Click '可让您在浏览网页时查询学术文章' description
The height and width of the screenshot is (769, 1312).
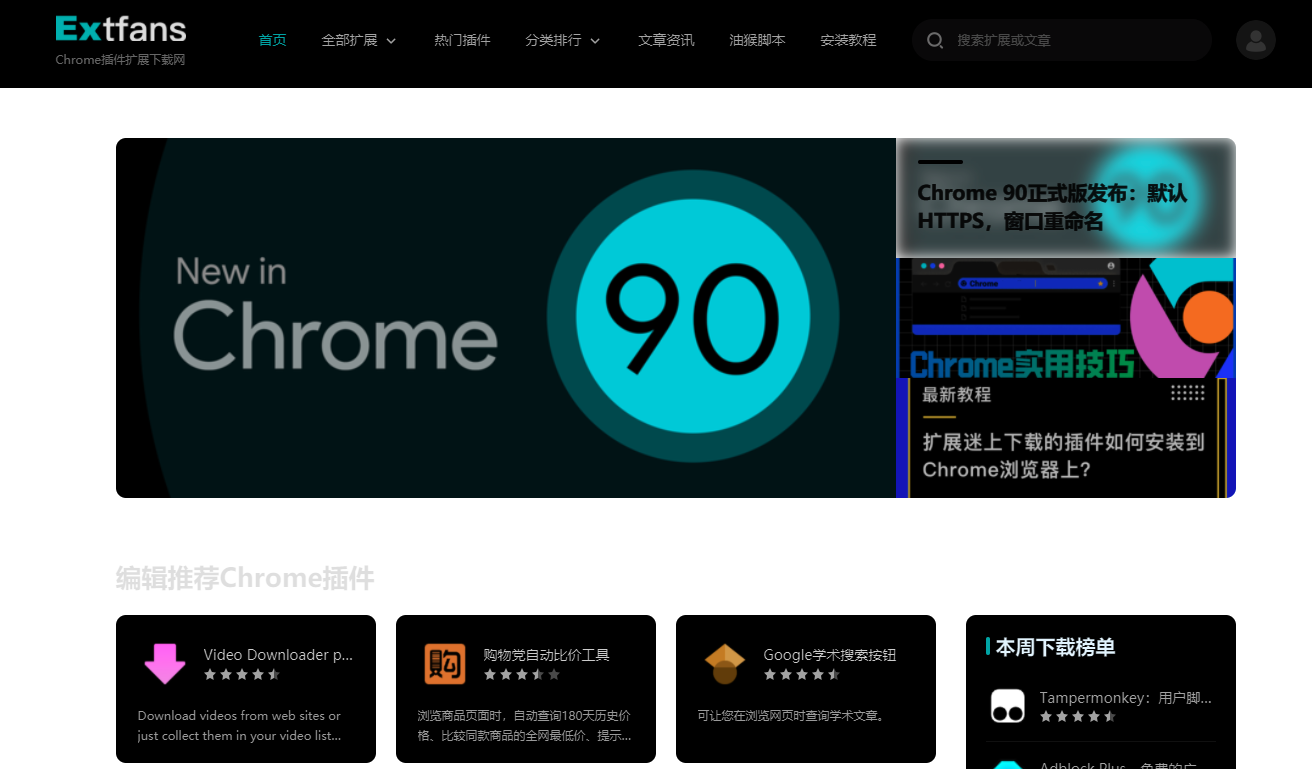tap(790, 716)
